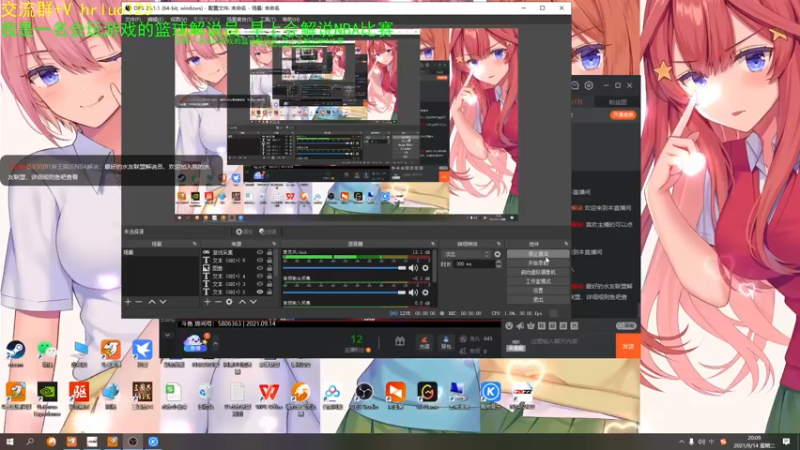The height and width of the screenshot is (450, 800).
Task: Remove scene with minus icon in Scenes panel
Action: (139, 302)
